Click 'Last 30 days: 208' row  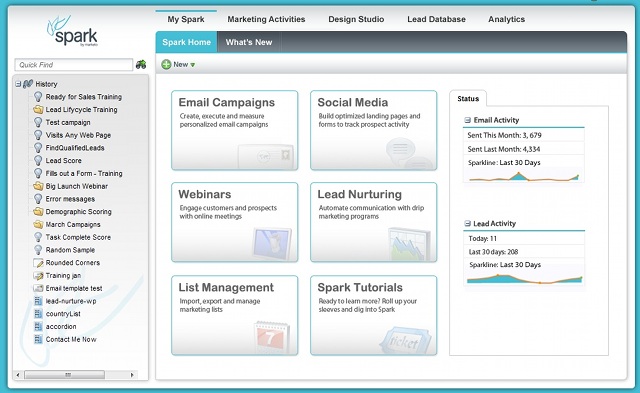click(x=493, y=252)
